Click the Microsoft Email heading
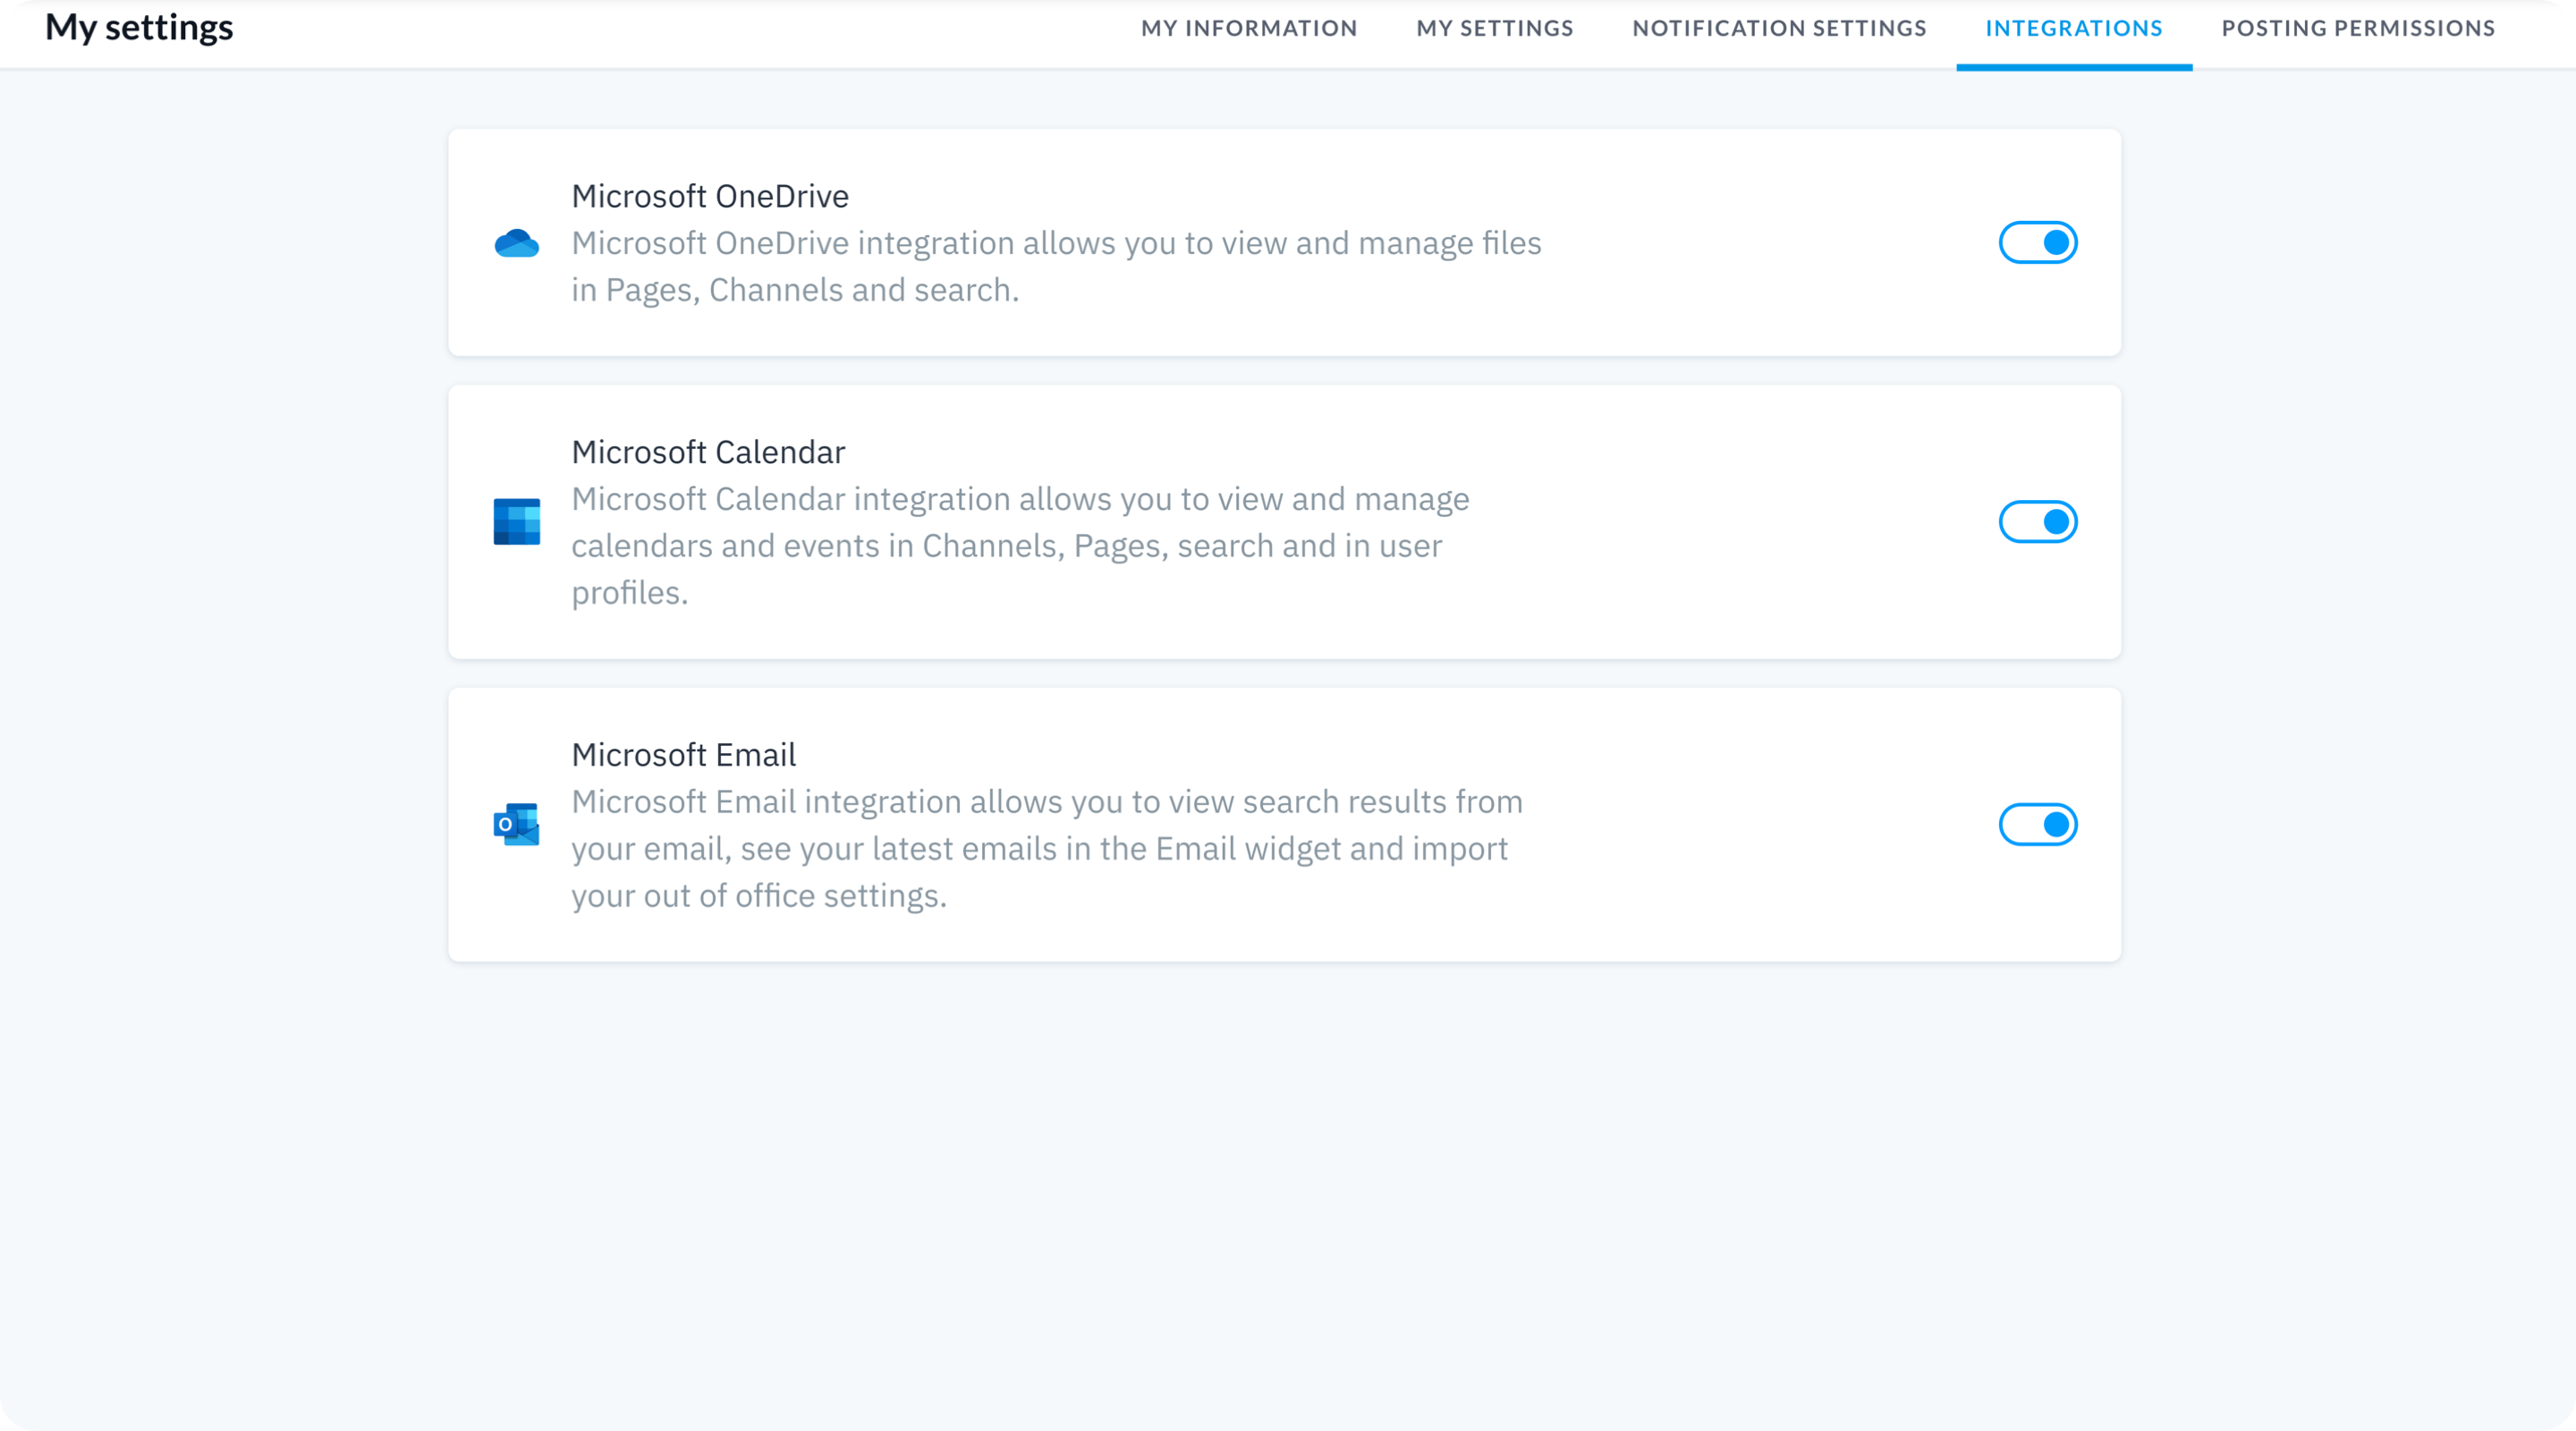This screenshot has width=2576, height=1431. 683,754
